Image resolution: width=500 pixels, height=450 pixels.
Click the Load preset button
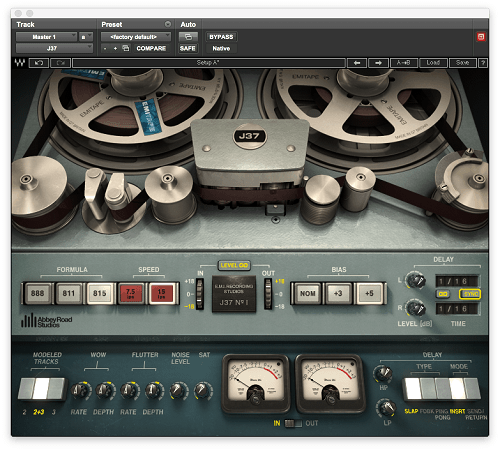point(433,63)
